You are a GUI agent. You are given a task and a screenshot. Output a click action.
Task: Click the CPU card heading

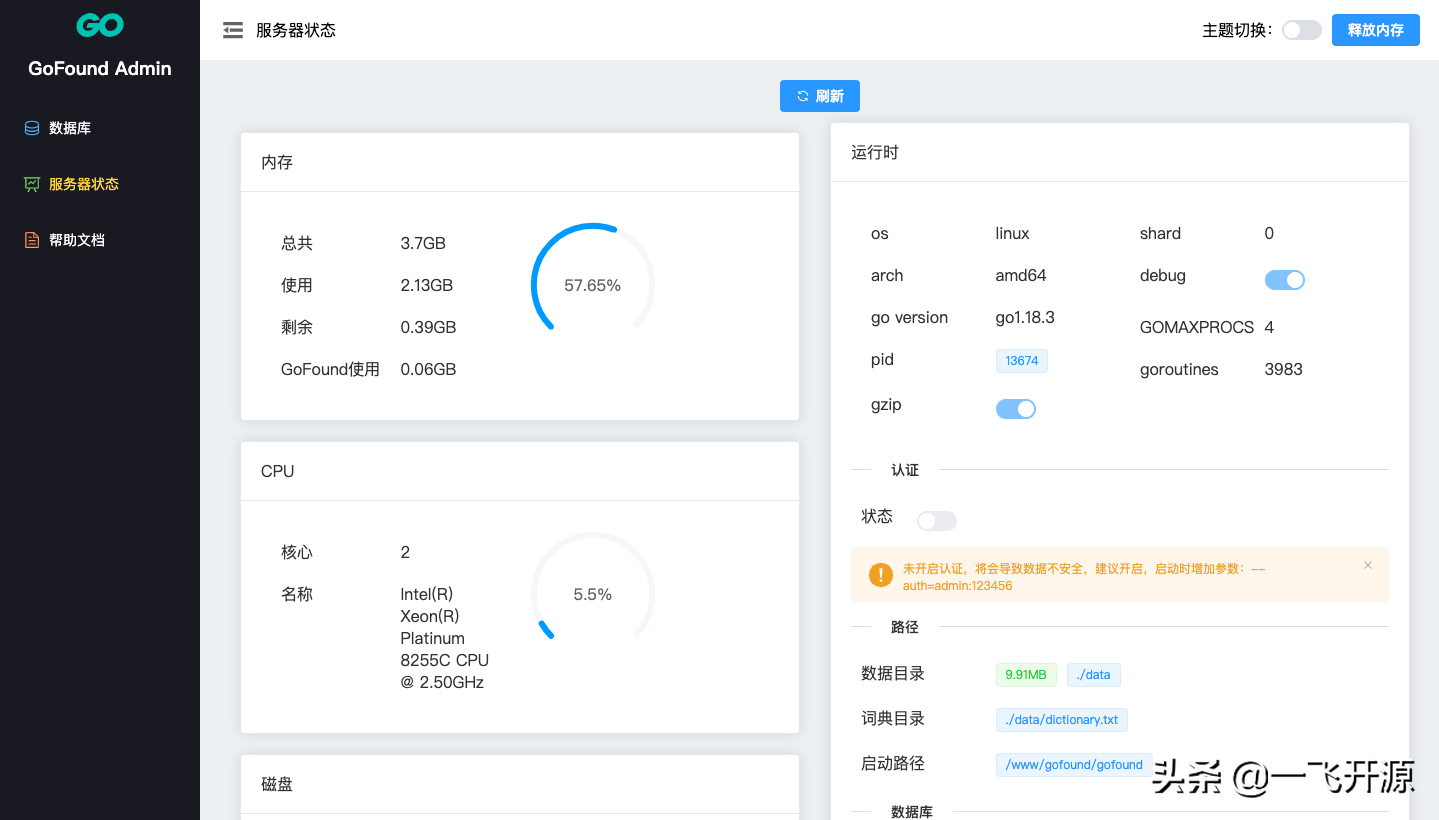[278, 471]
